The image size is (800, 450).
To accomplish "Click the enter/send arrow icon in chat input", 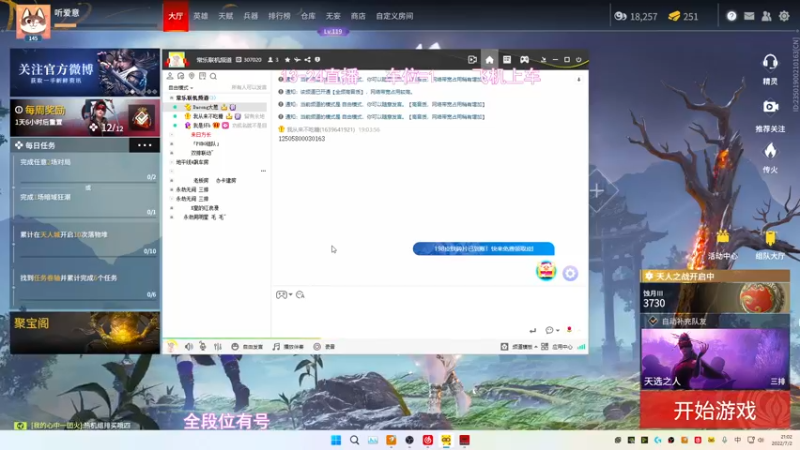I will [x=533, y=331].
